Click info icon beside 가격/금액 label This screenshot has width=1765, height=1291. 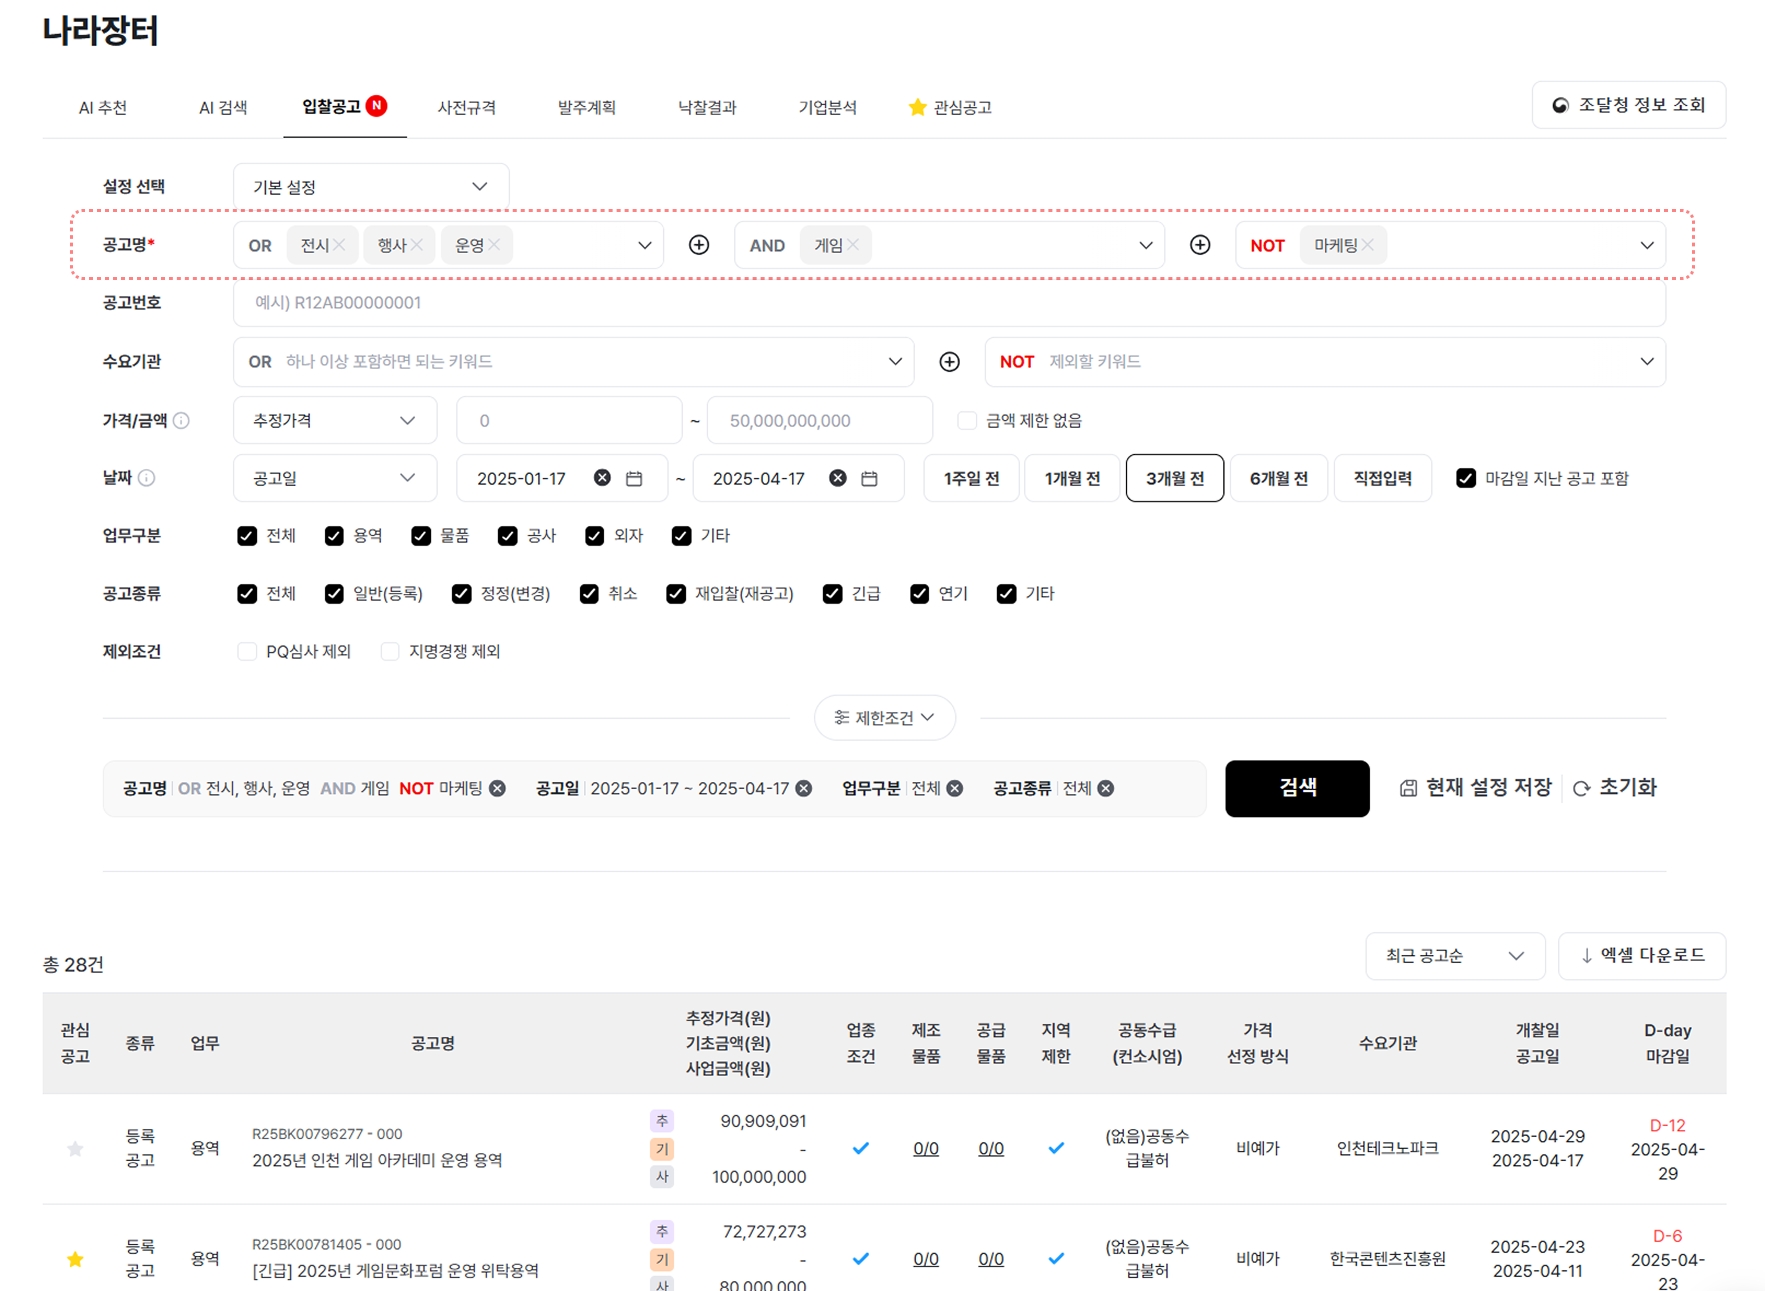pos(181,421)
